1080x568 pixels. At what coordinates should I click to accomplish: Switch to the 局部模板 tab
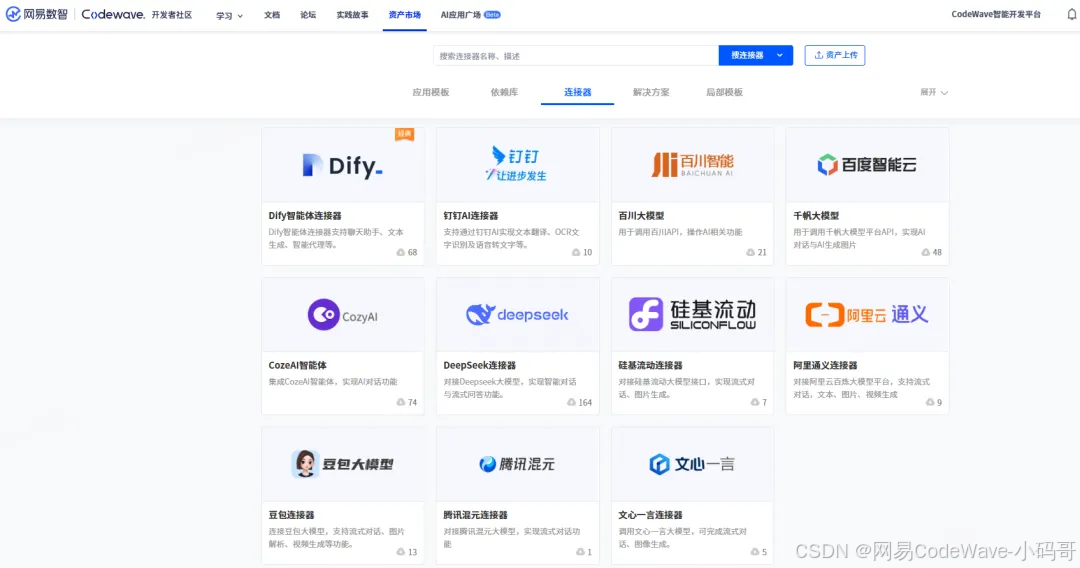[x=724, y=92]
